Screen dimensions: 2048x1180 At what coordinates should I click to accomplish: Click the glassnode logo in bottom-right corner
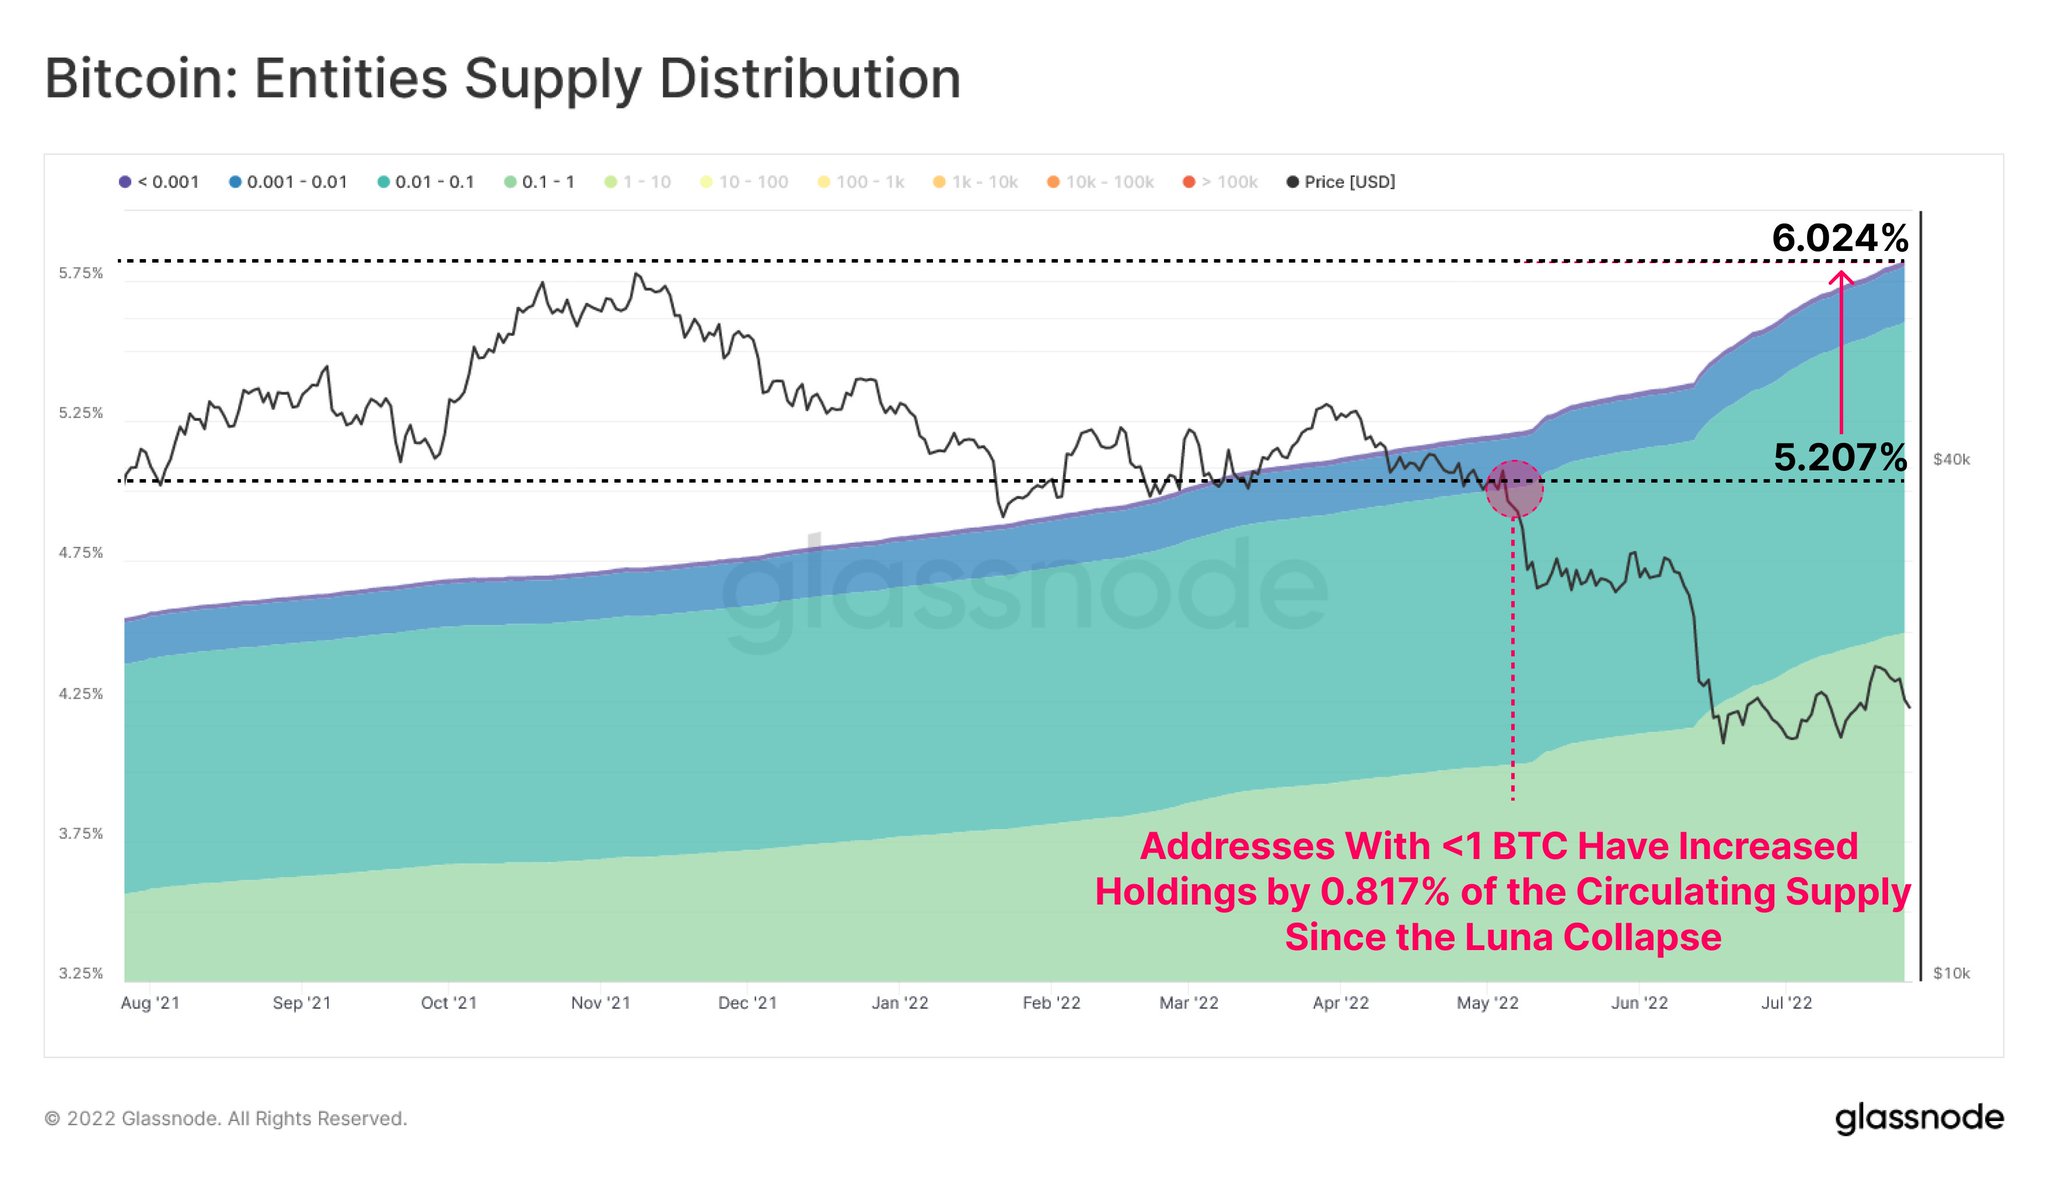(1919, 1118)
